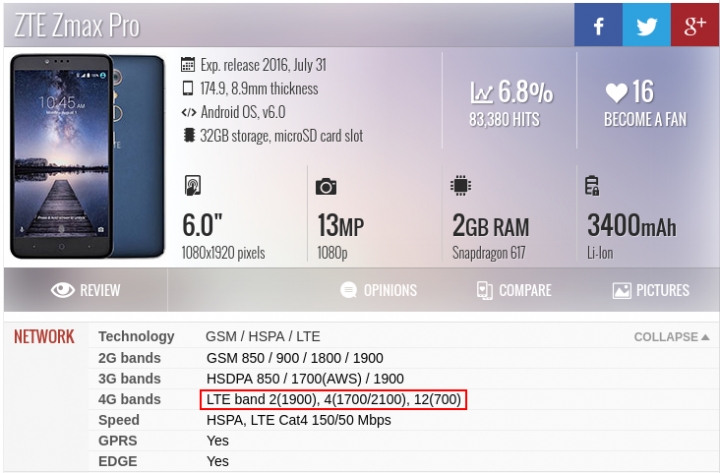Click the chipset icon above 2GB RAM
The image size is (720, 473).
461,186
